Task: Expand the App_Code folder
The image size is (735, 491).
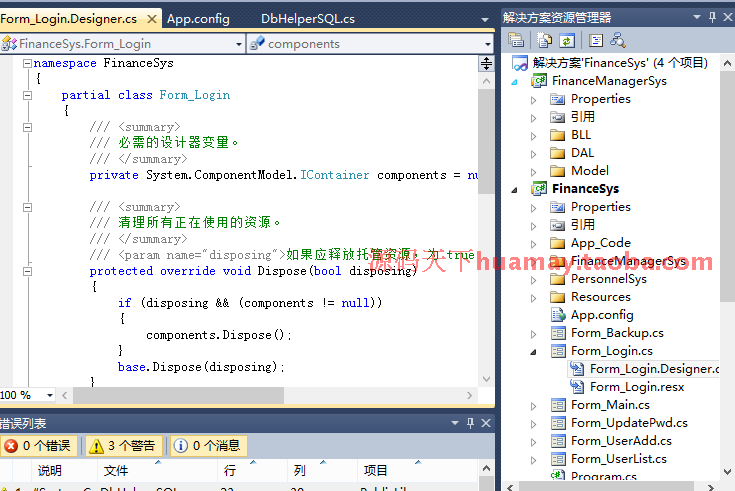Action: pyautogui.click(x=533, y=244)
